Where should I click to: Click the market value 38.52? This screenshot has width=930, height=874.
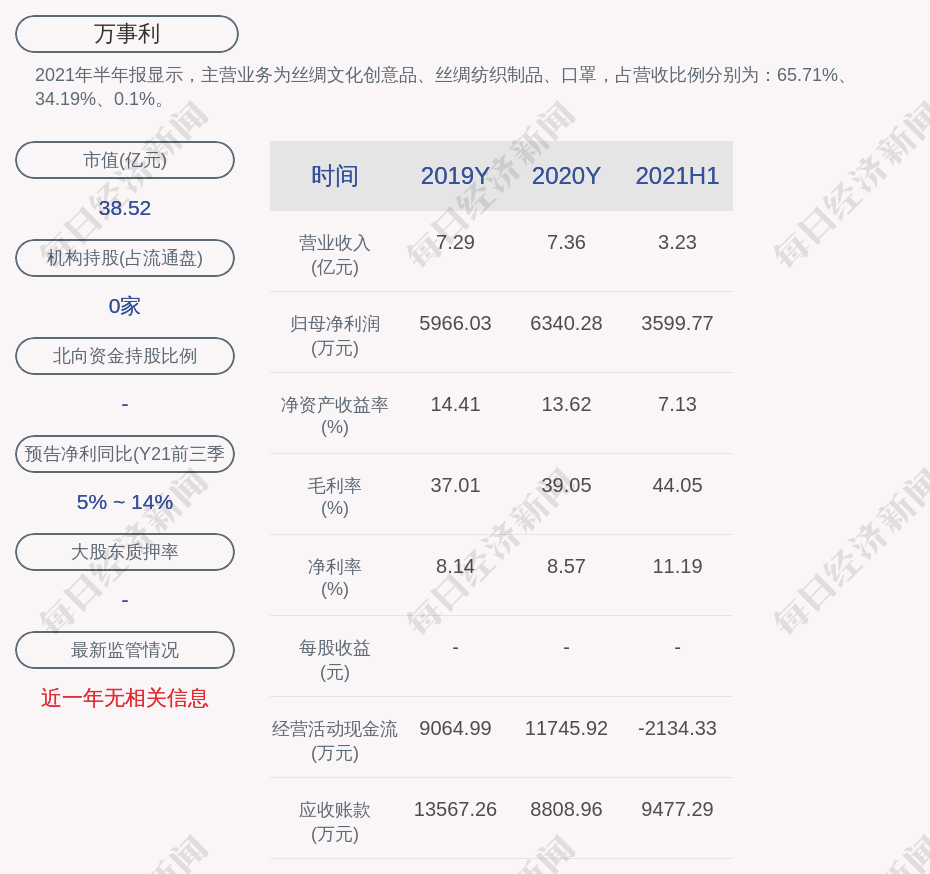(x=125, y=208)
